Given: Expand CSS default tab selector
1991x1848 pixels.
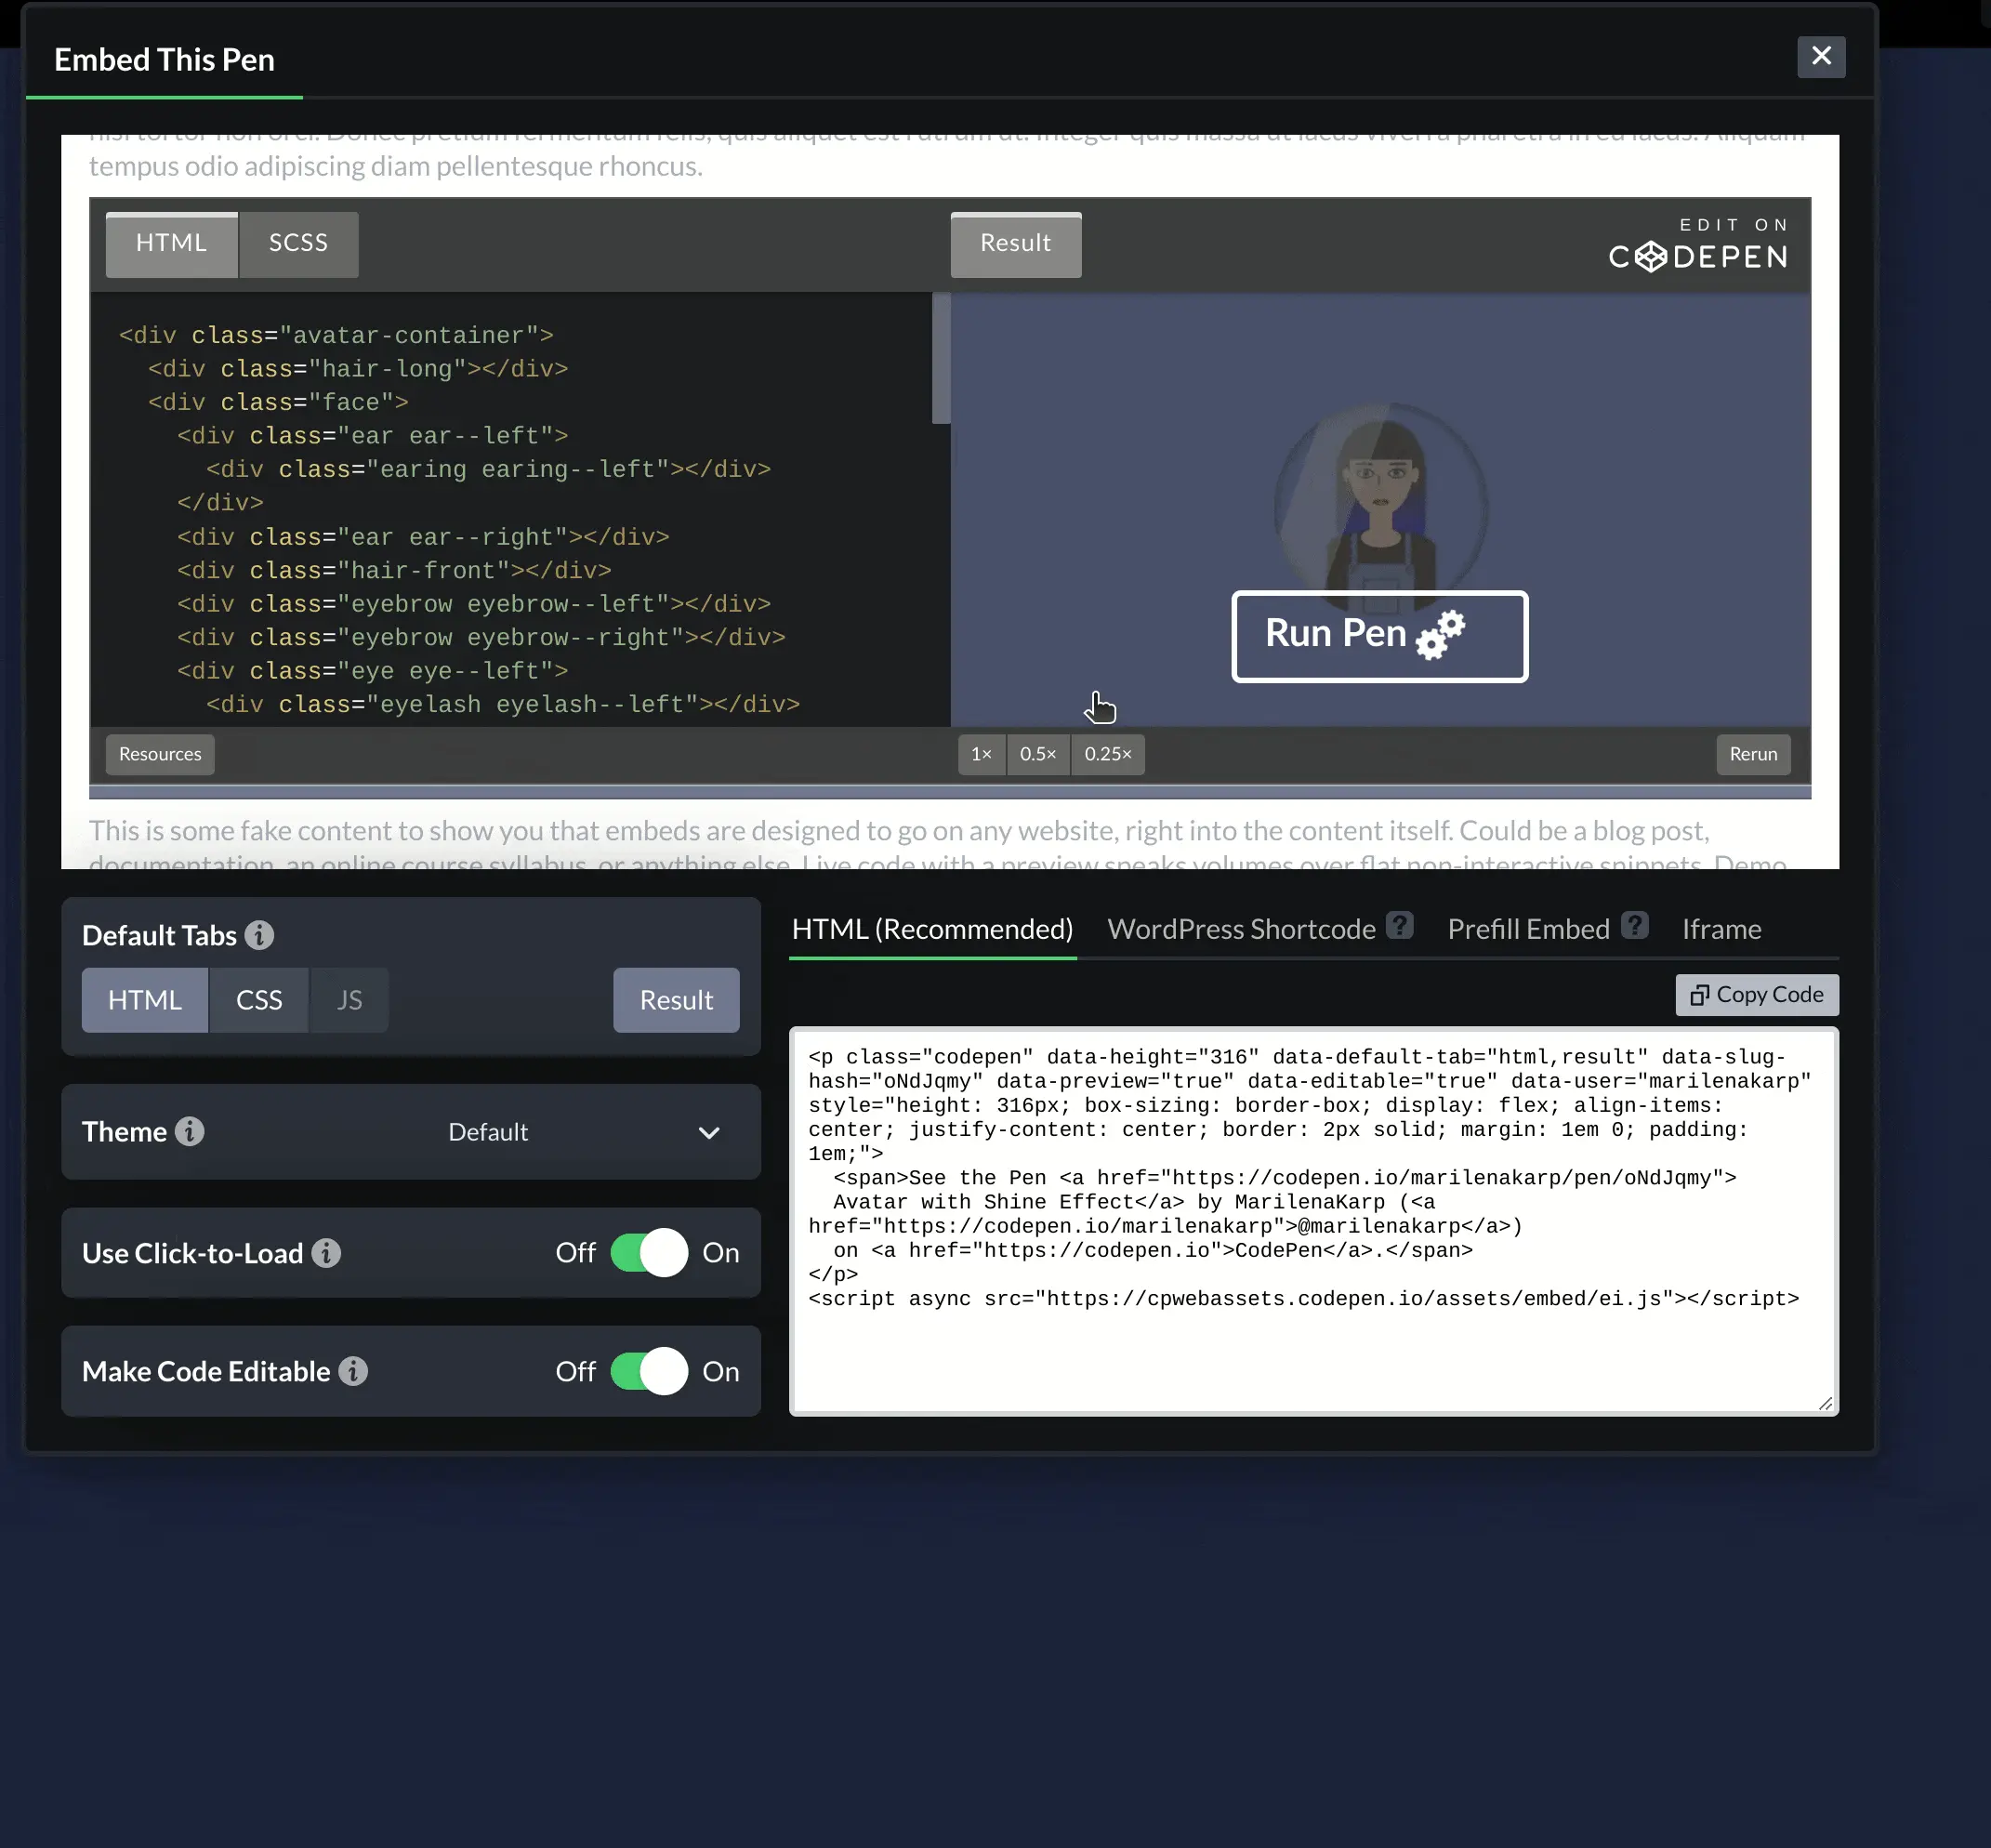Looking at the screenshot, I should (x=258, y=998).
